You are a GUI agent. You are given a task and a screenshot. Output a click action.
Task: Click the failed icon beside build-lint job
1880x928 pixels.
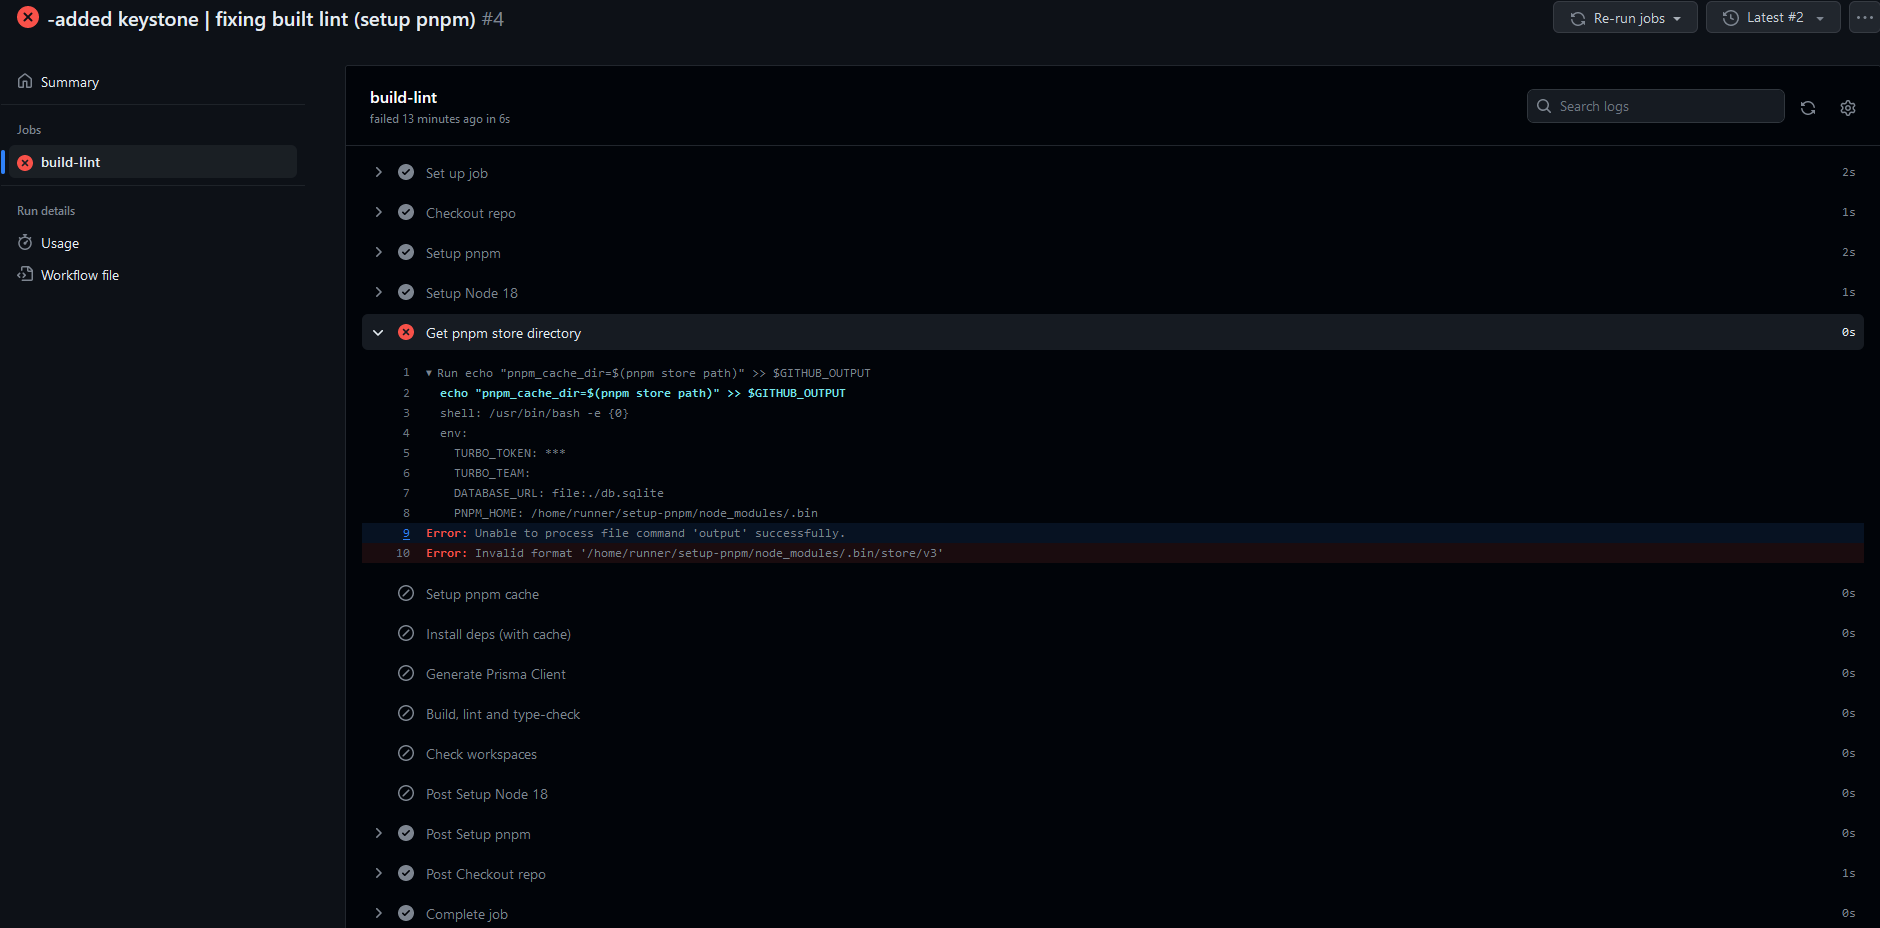coord(25,162)
